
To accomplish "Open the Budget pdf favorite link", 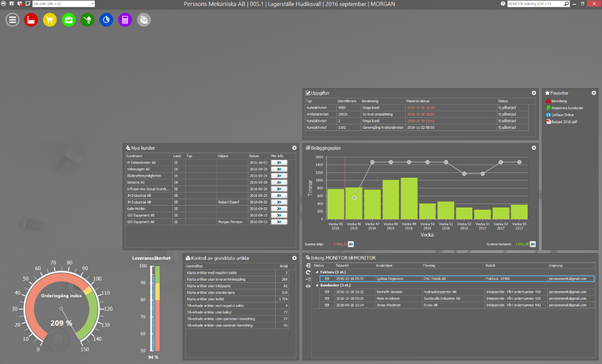I will point(561,122).
